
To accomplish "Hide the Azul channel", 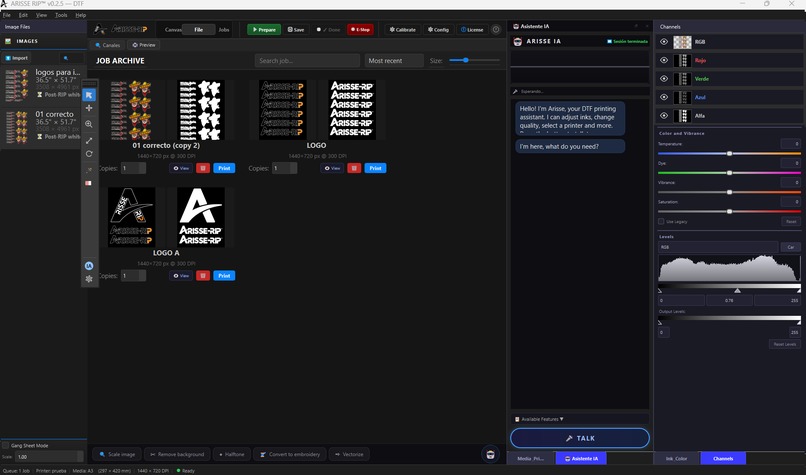I will click(664, 97).
